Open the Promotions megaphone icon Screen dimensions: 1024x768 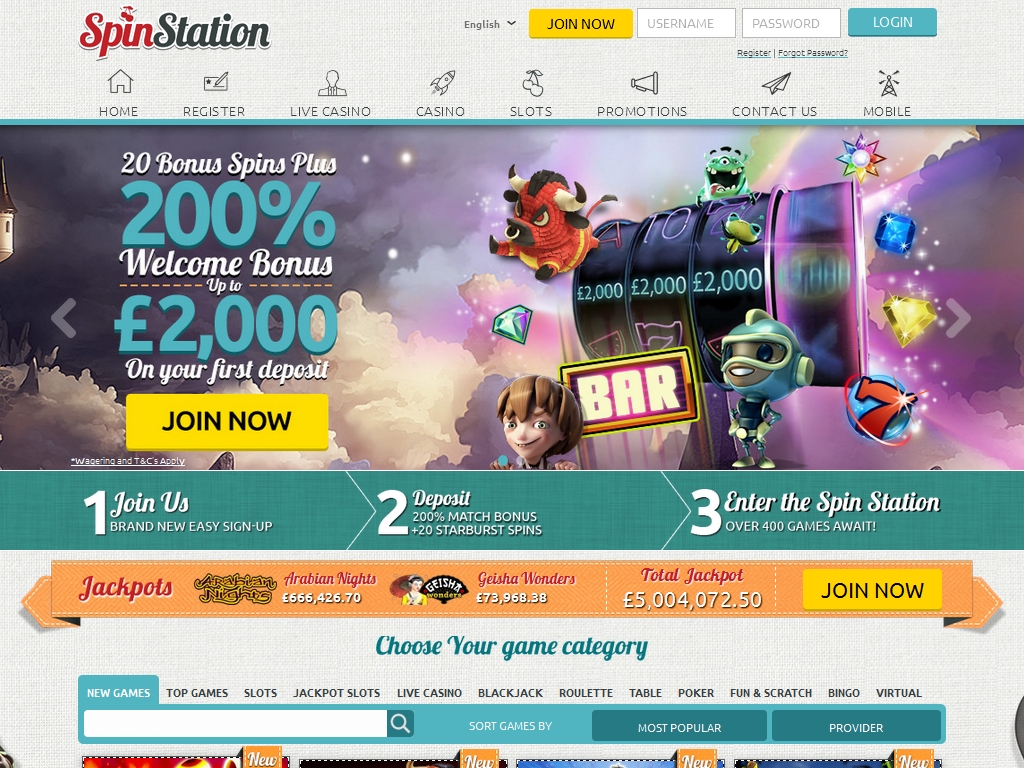pos(643,82)
